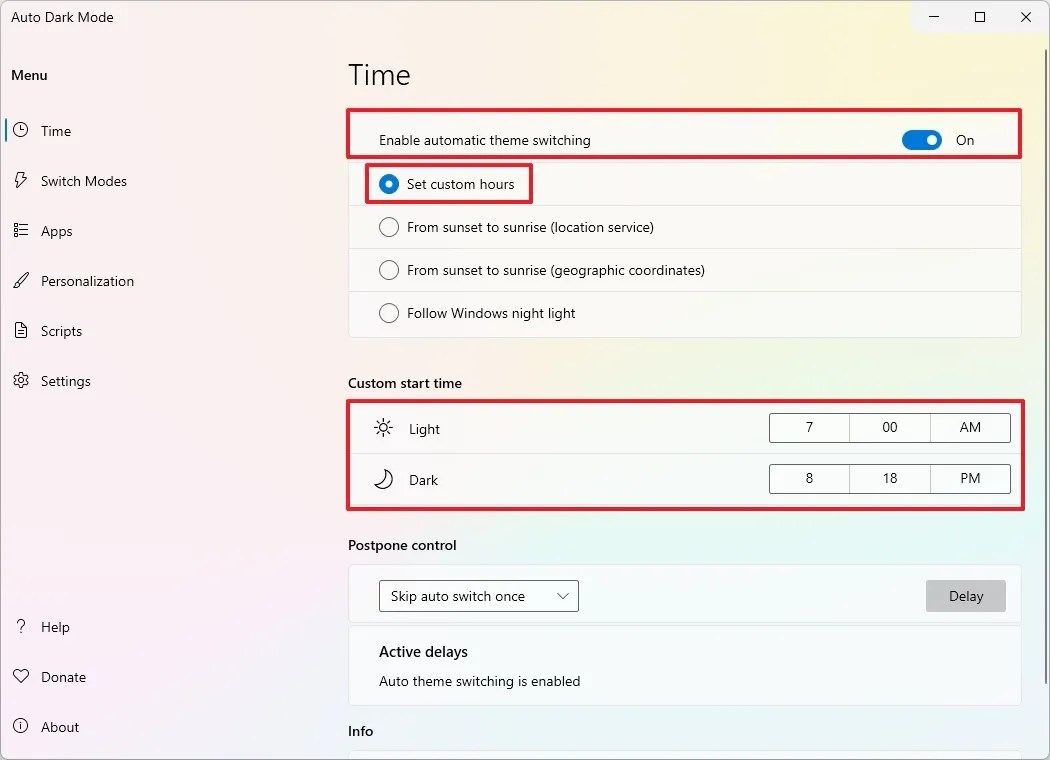Disable automatic theme switching

point(921,140)
